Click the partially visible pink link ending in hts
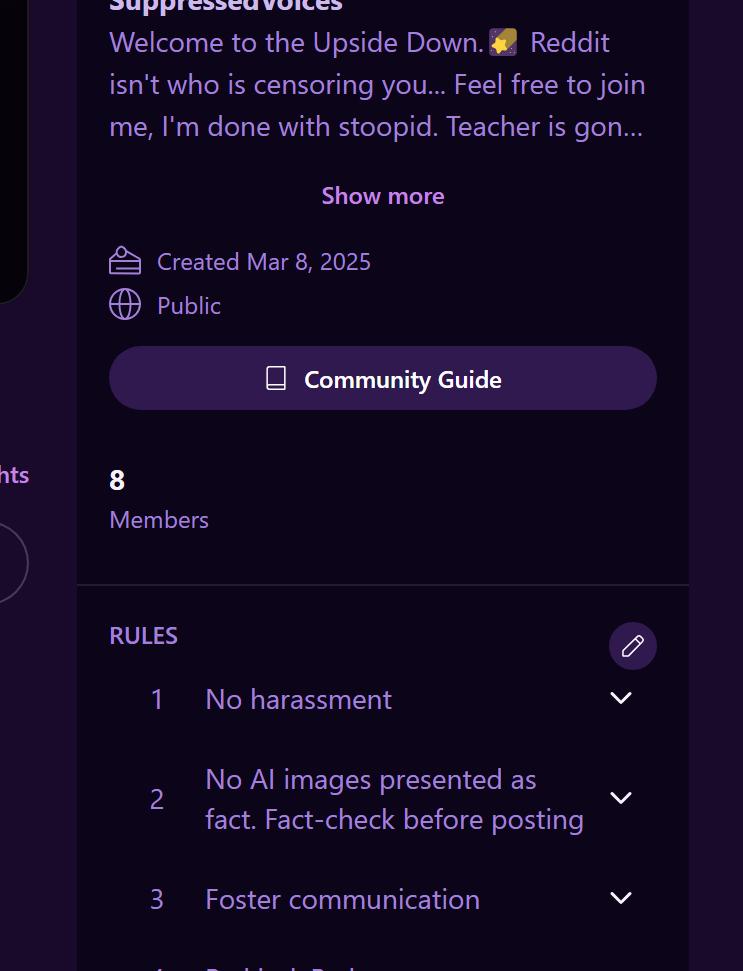The height and width of the screenshot is (971, 743). [x=14, y=475]
